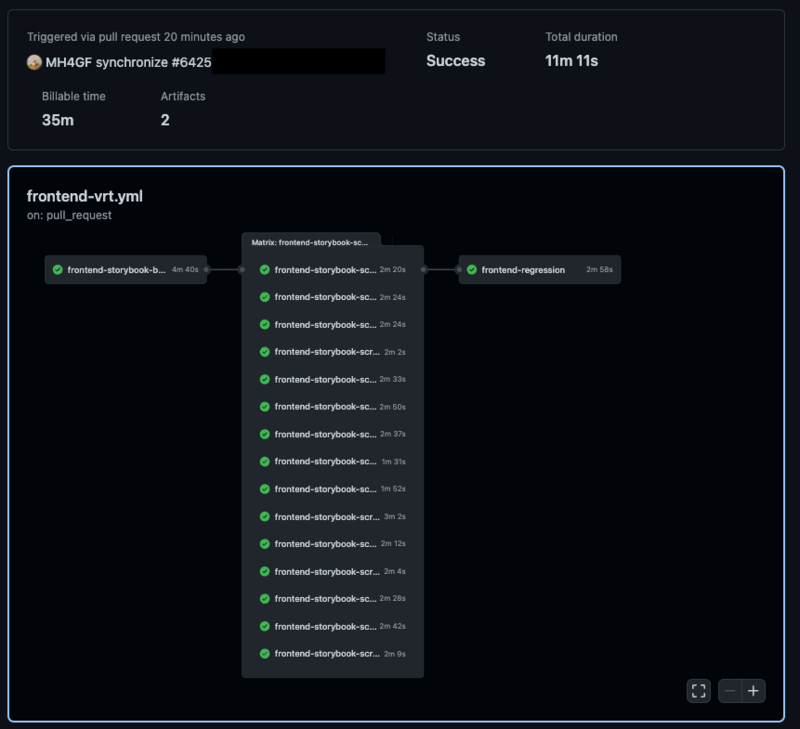Viewport: 800px width, 729px height.
Task: Click the checkmark next to the 1m 31s job
Action: pos(264,461)
